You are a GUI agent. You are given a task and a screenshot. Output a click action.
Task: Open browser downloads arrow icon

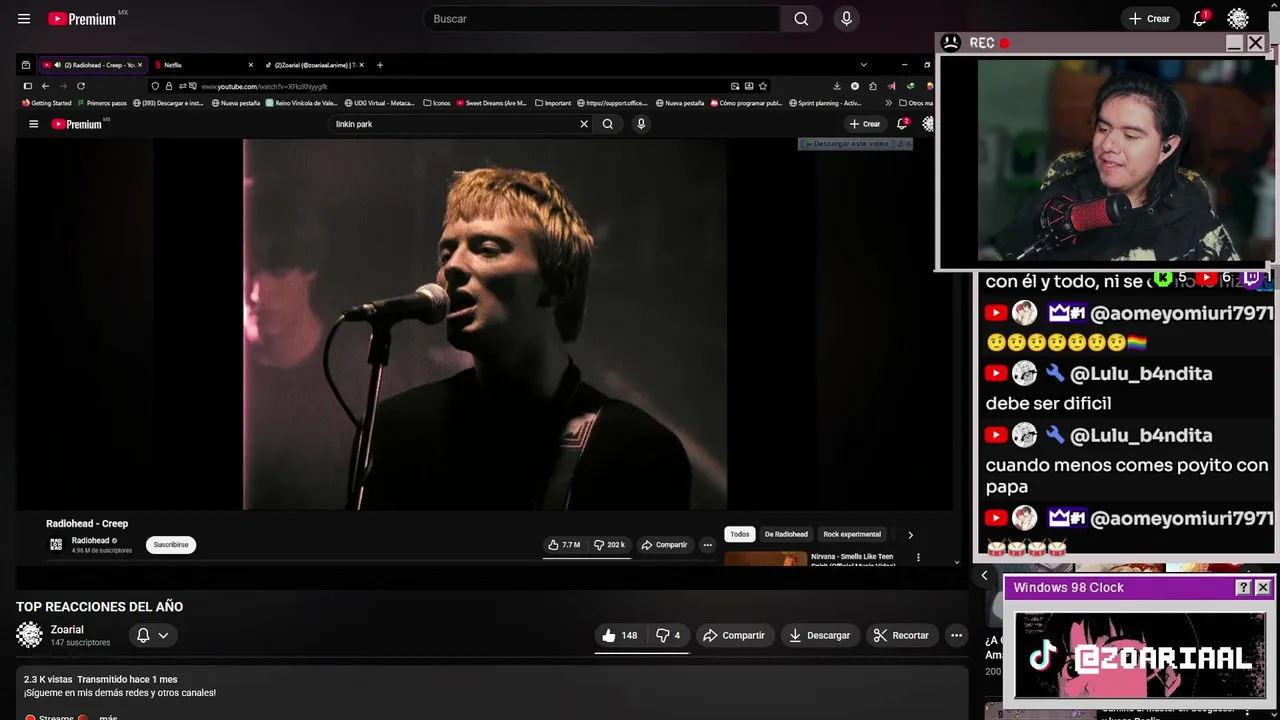pos(837,86)
